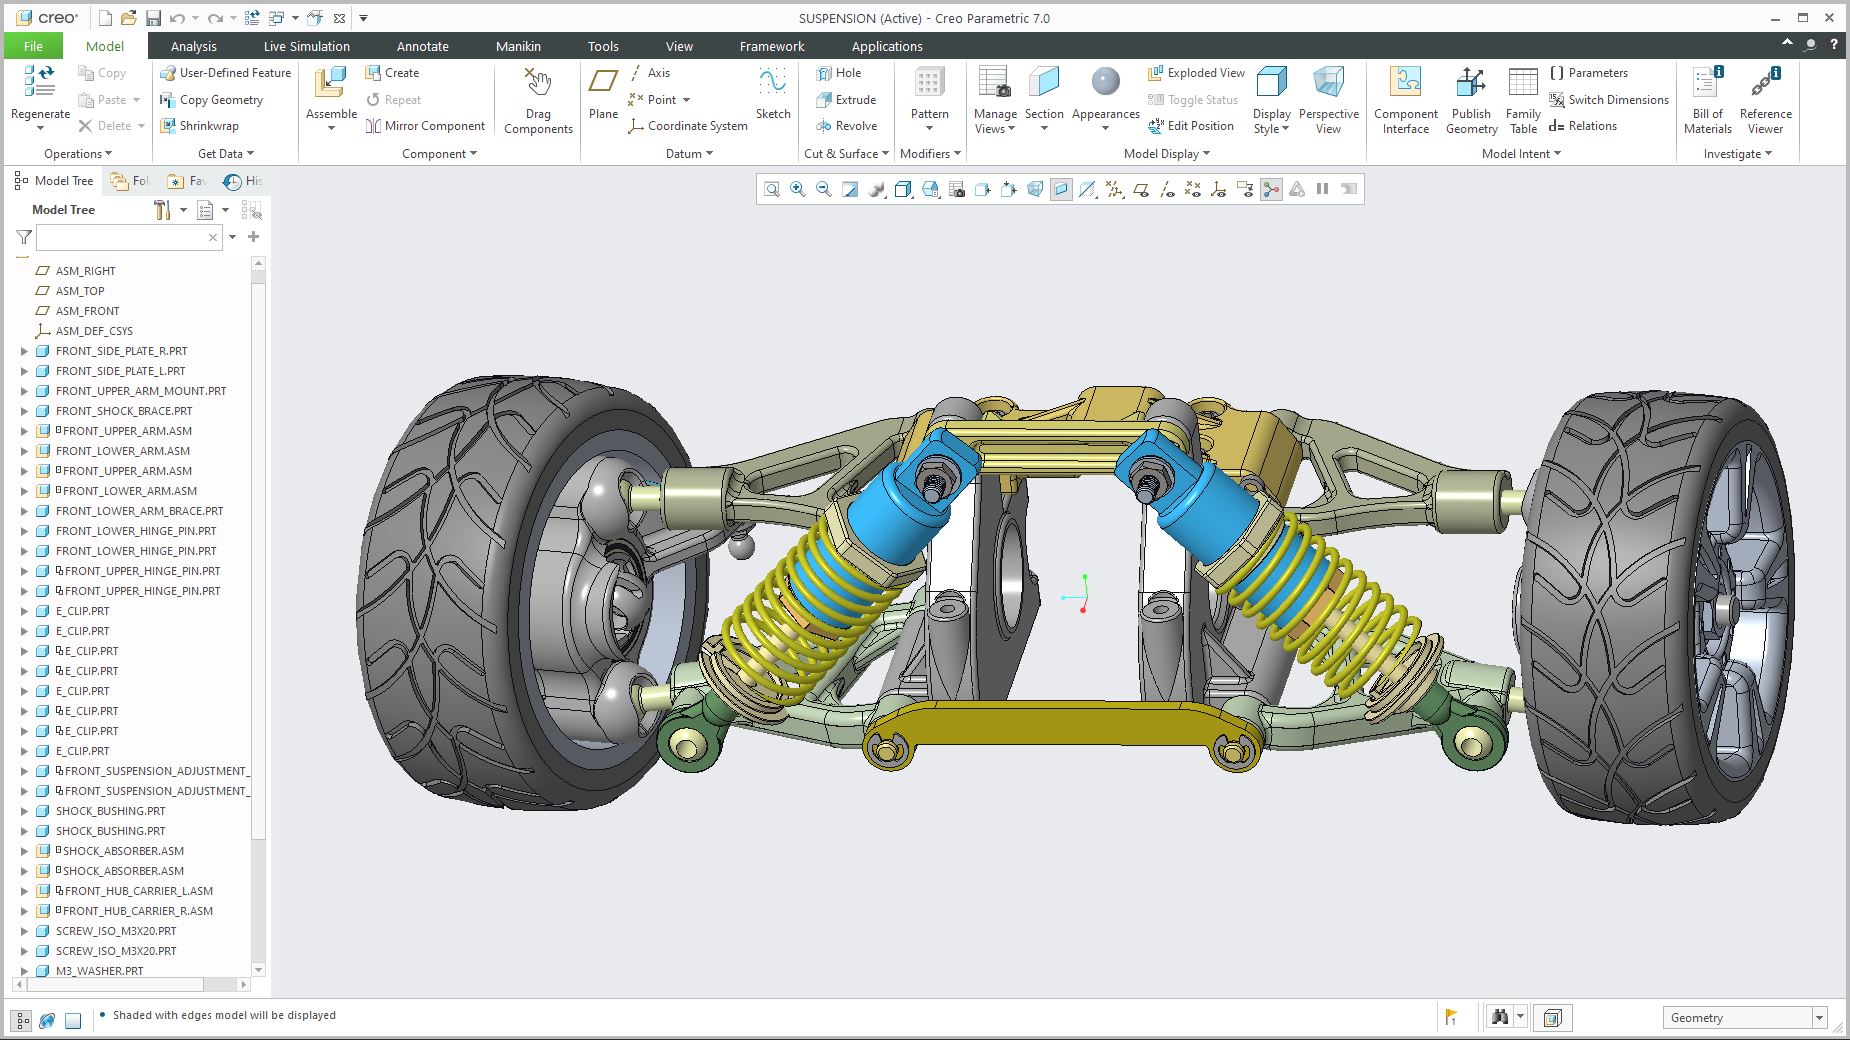The height and width of the screenshot is (1040, 1850).
Task: Click the Mirror Component button
Action: [x=425, y=126]
